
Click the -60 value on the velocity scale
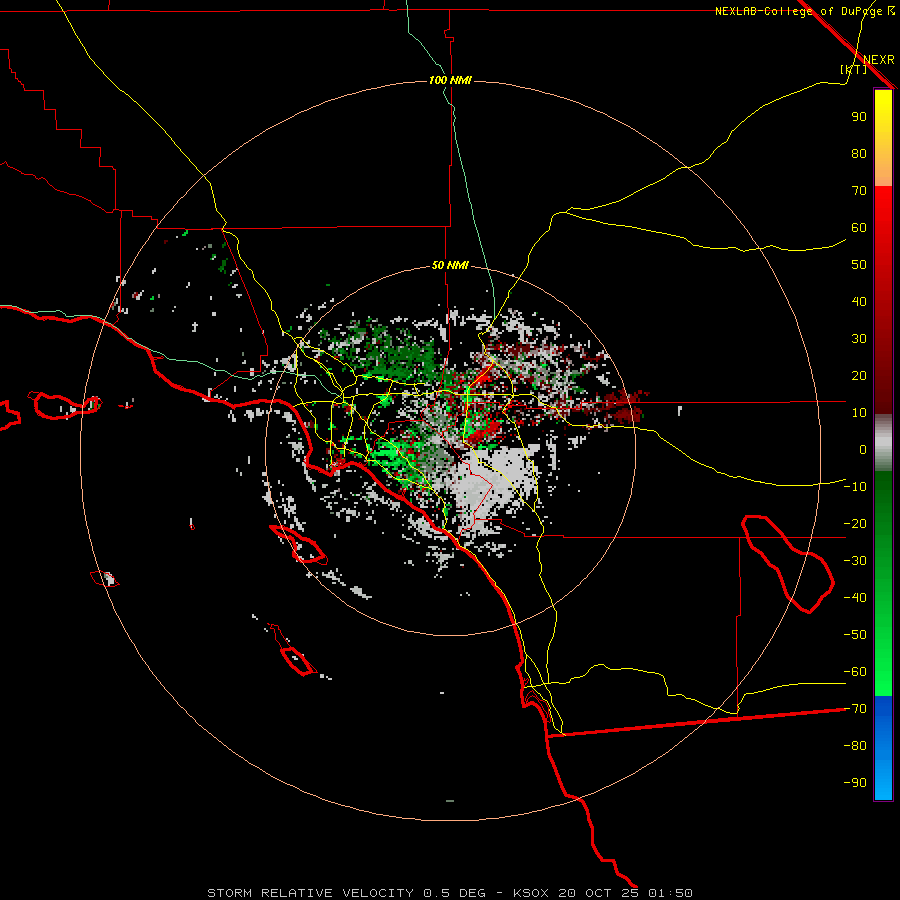point(855,672)
